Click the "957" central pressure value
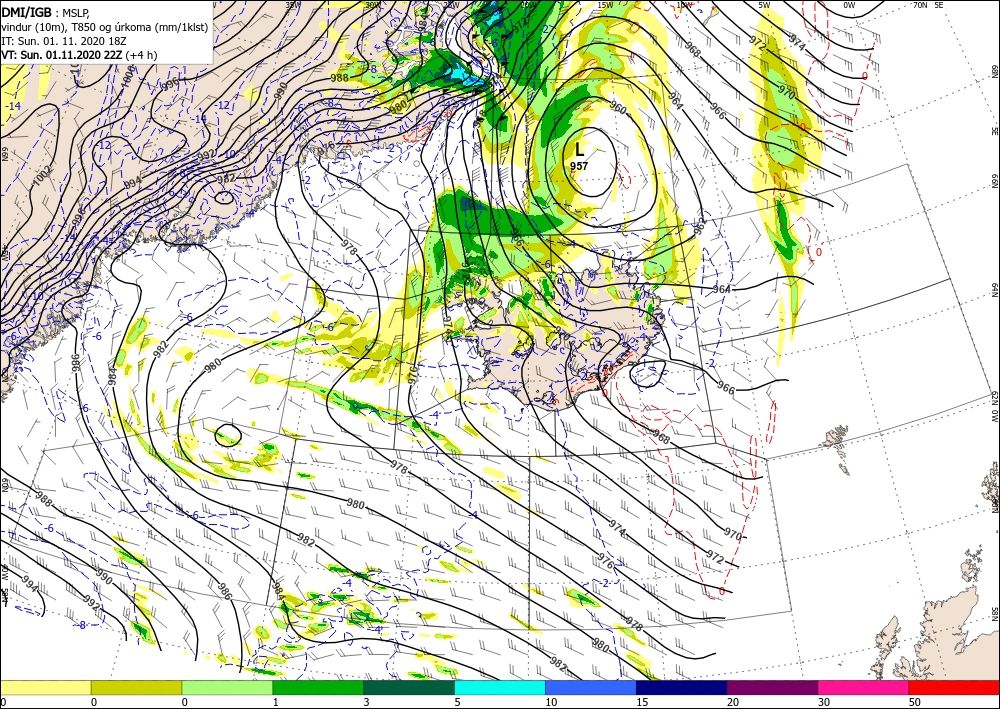The height and width of the screenshot is (709, 1000). pyautogui.click(x=579, y=166)
